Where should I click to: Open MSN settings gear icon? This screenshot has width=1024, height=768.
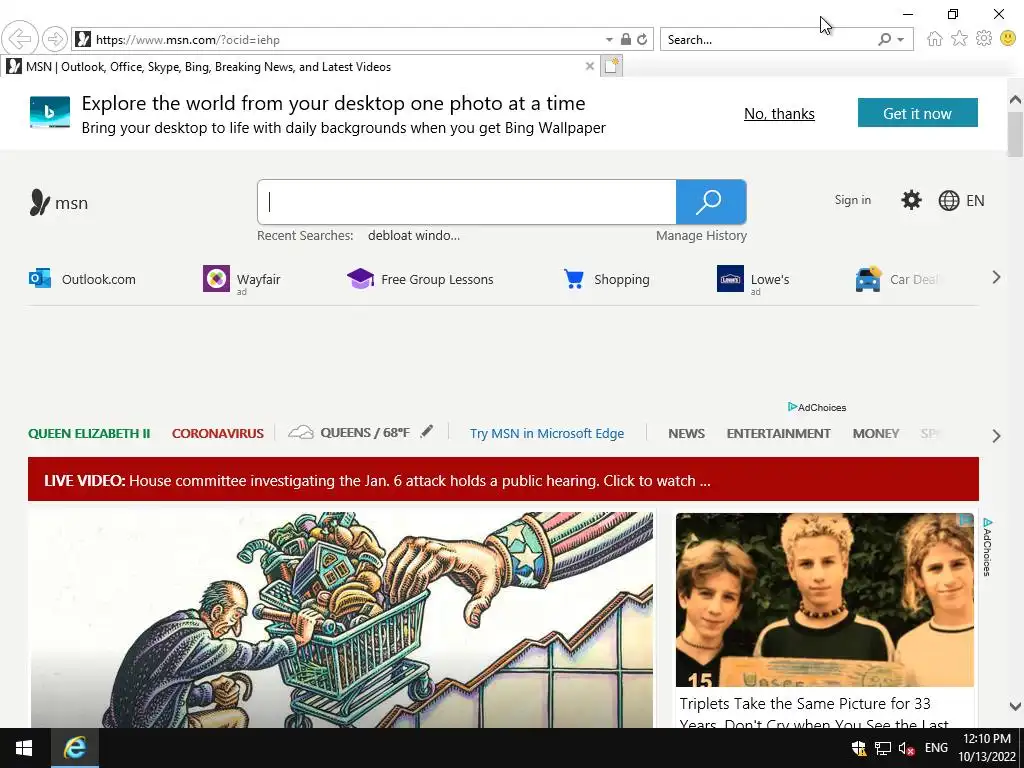click(x=911, y=200)
